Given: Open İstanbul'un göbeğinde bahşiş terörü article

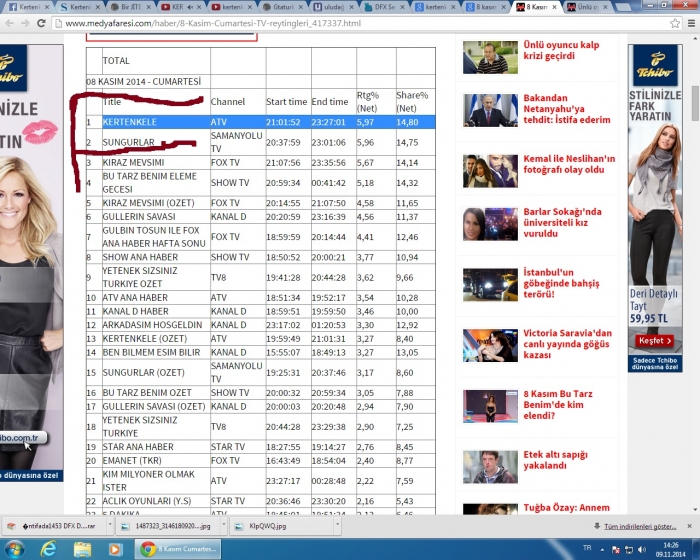Looking at the screenshot, I should point(561,283).
